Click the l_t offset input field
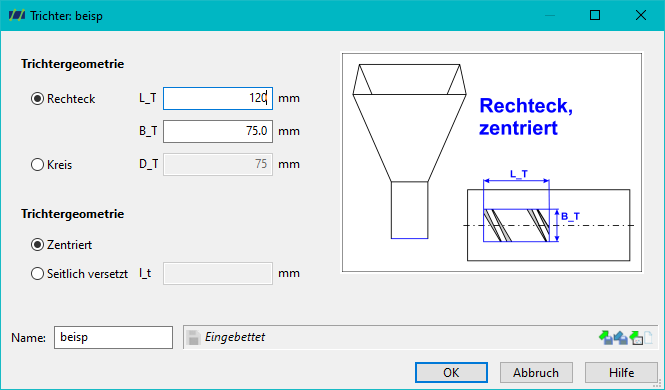The height and width of the screenshot is (390, 665). pyautogui.click(x=218, y=274)
